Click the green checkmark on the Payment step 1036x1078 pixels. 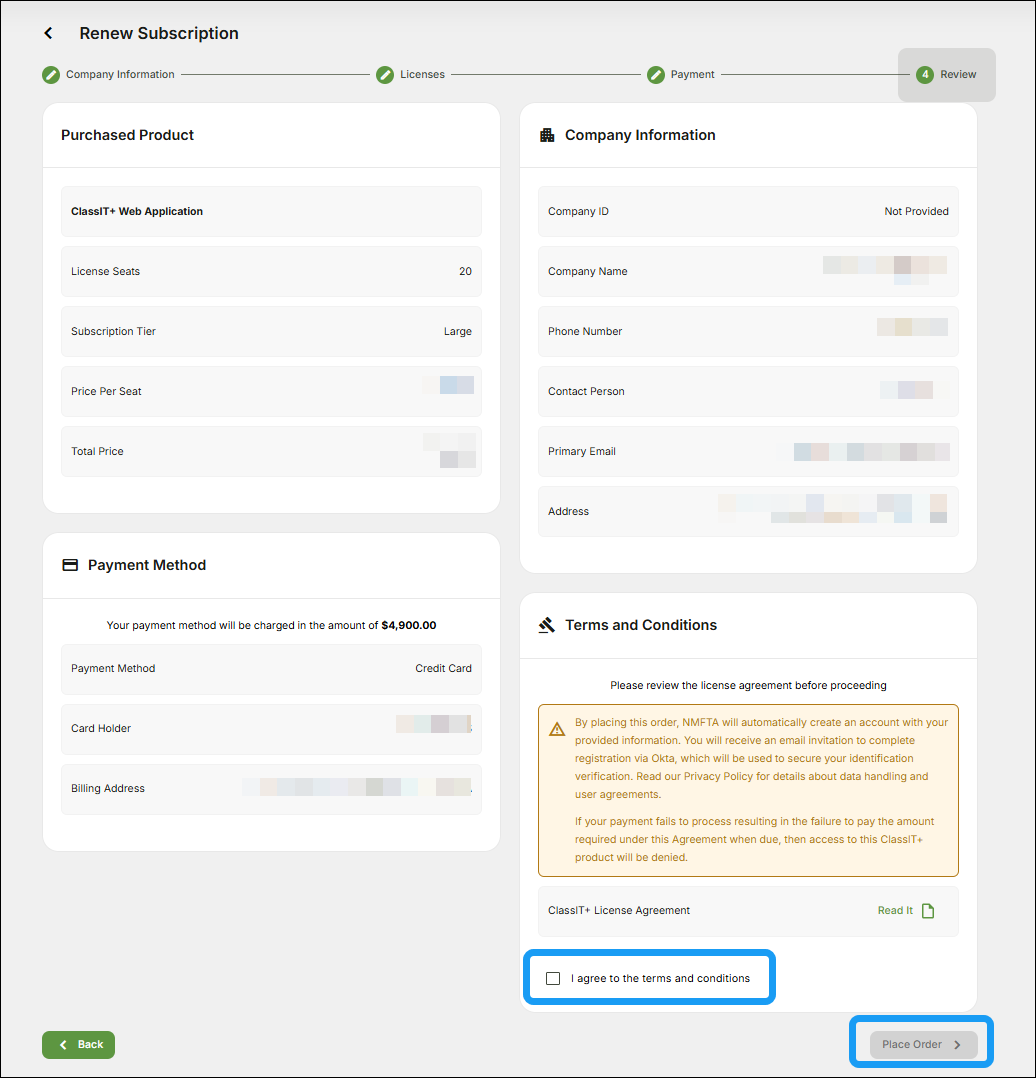[656, 74]
